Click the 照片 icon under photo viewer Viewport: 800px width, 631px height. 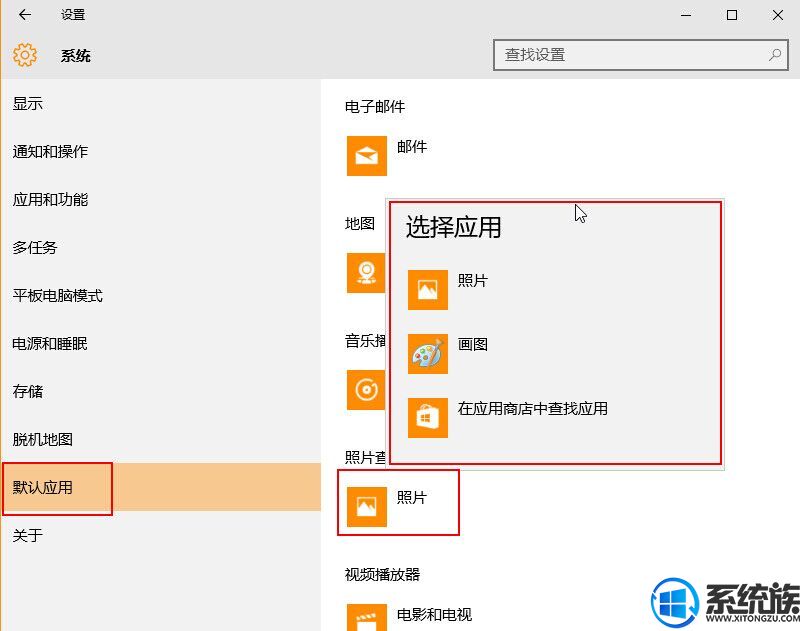(x=367, y=507)
